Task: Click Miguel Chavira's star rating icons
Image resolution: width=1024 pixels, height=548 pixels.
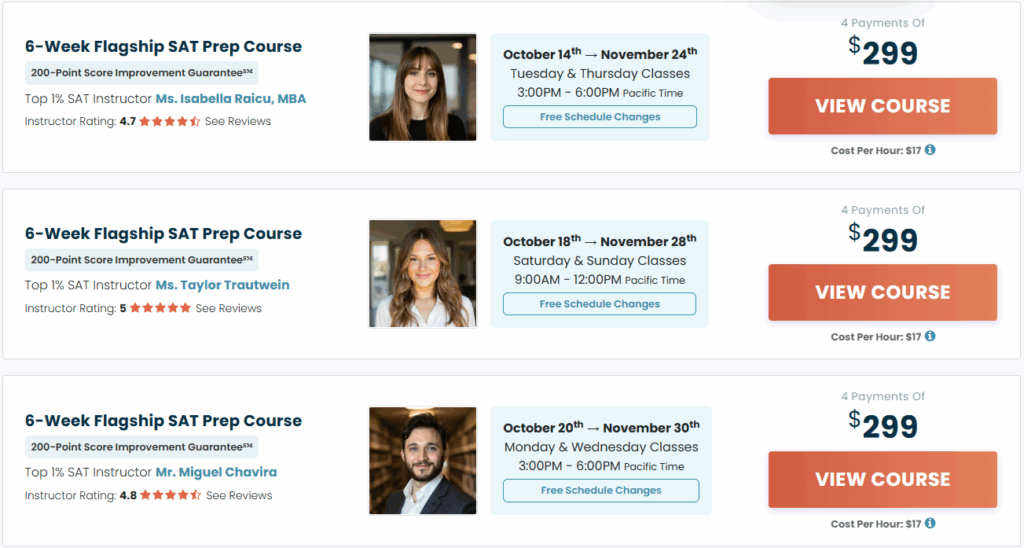Action: [171, 495]
